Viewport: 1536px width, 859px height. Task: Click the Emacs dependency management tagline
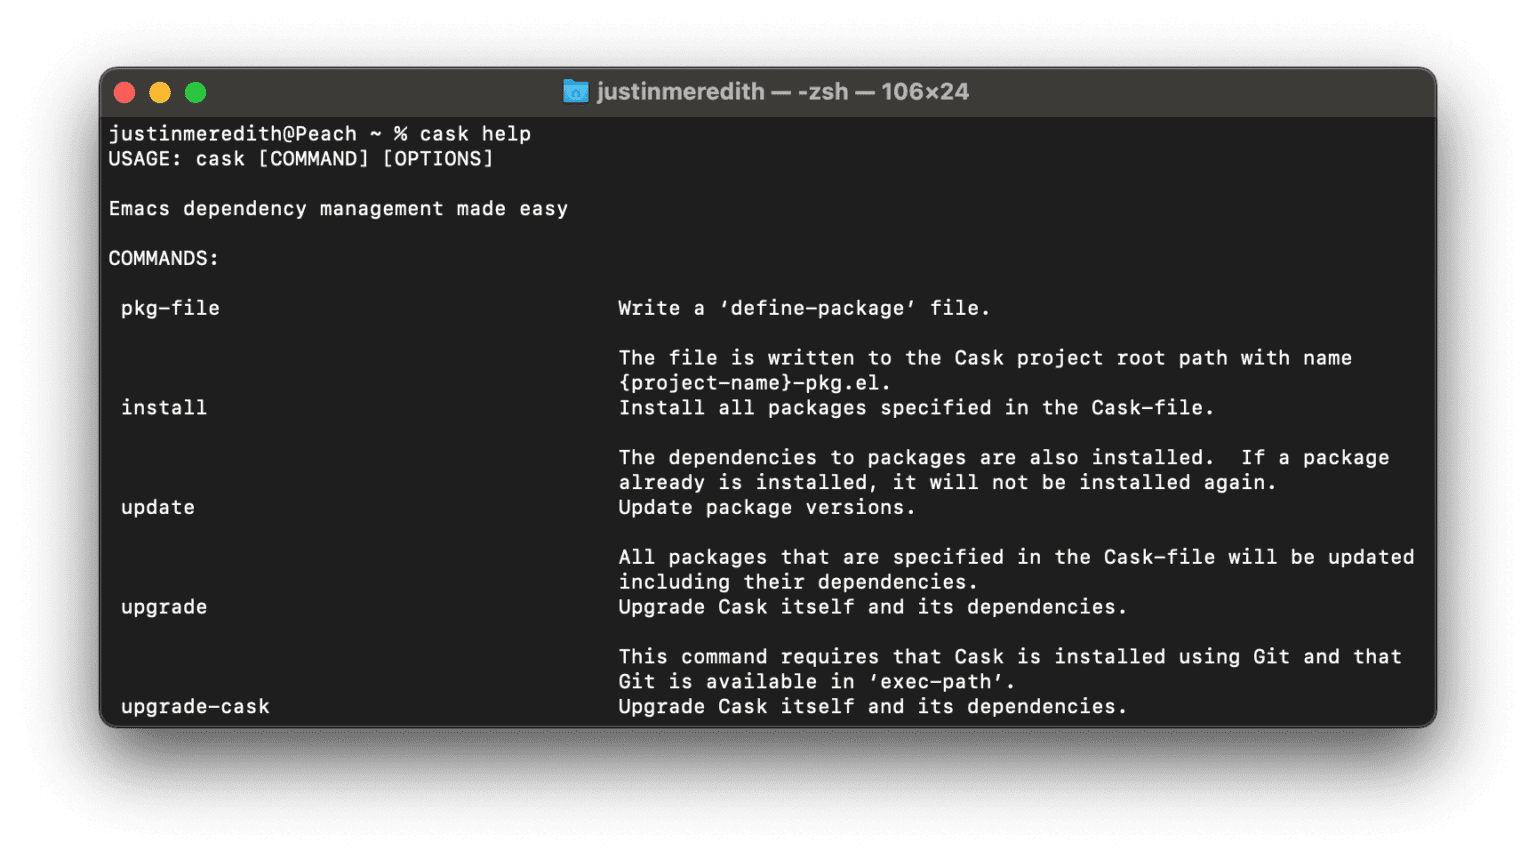337,208
